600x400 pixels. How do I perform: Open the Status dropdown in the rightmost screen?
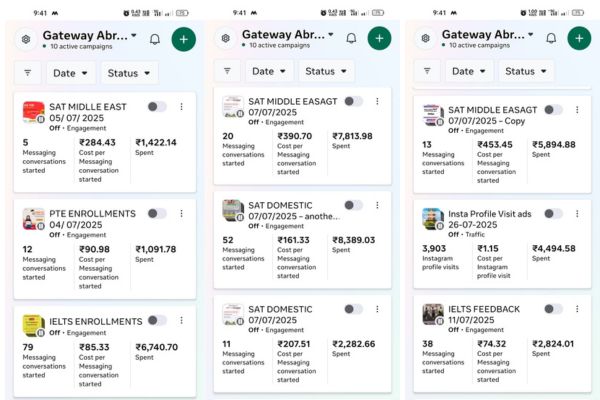(526, 71)
